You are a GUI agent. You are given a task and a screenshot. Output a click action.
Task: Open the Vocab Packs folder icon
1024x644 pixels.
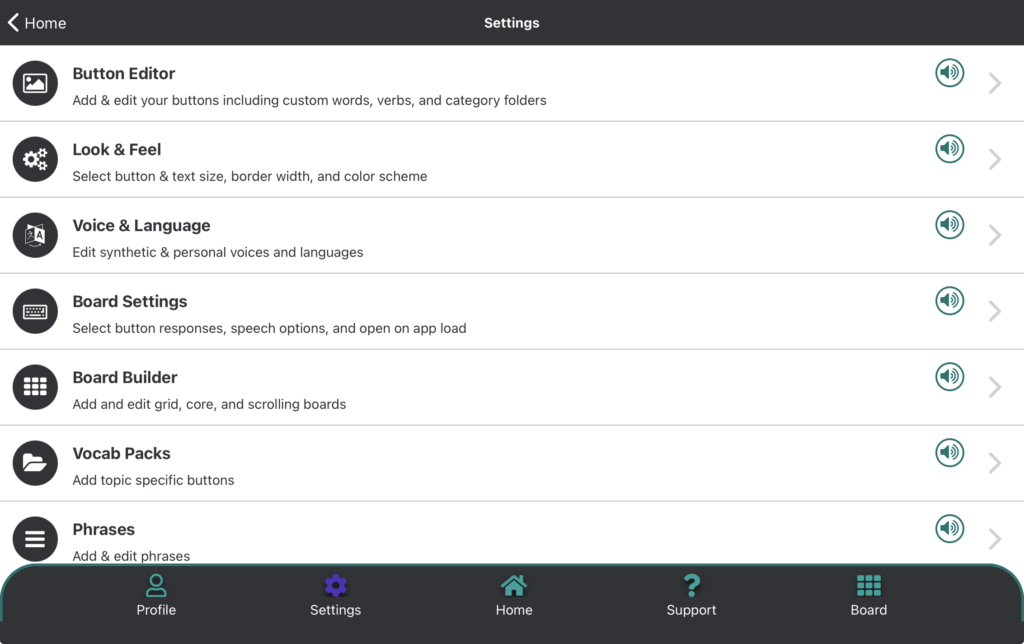click(x=35, y=463)
